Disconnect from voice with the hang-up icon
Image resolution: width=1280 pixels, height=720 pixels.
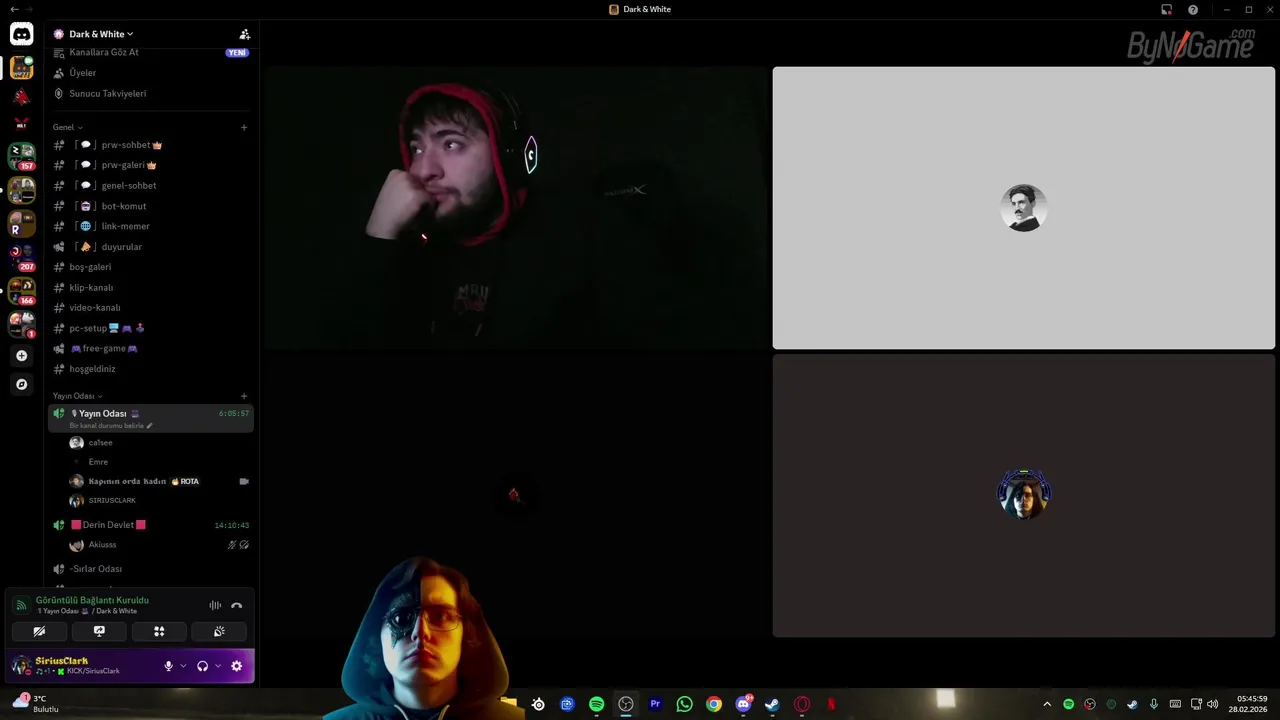tap(237, 606)
